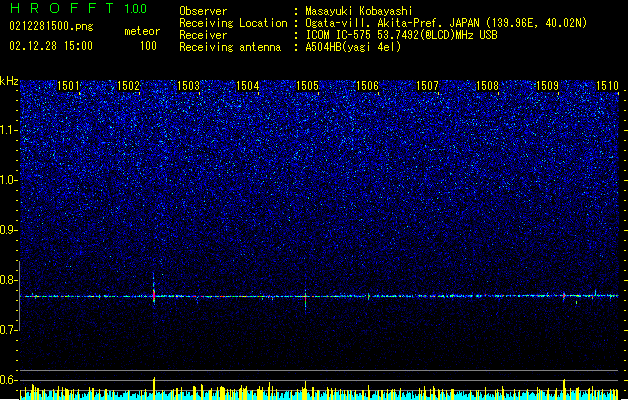Click the kHz axis unit label
Image resolution: width=629 pixels, height=400 pixels.
click(x=9, y=81)
